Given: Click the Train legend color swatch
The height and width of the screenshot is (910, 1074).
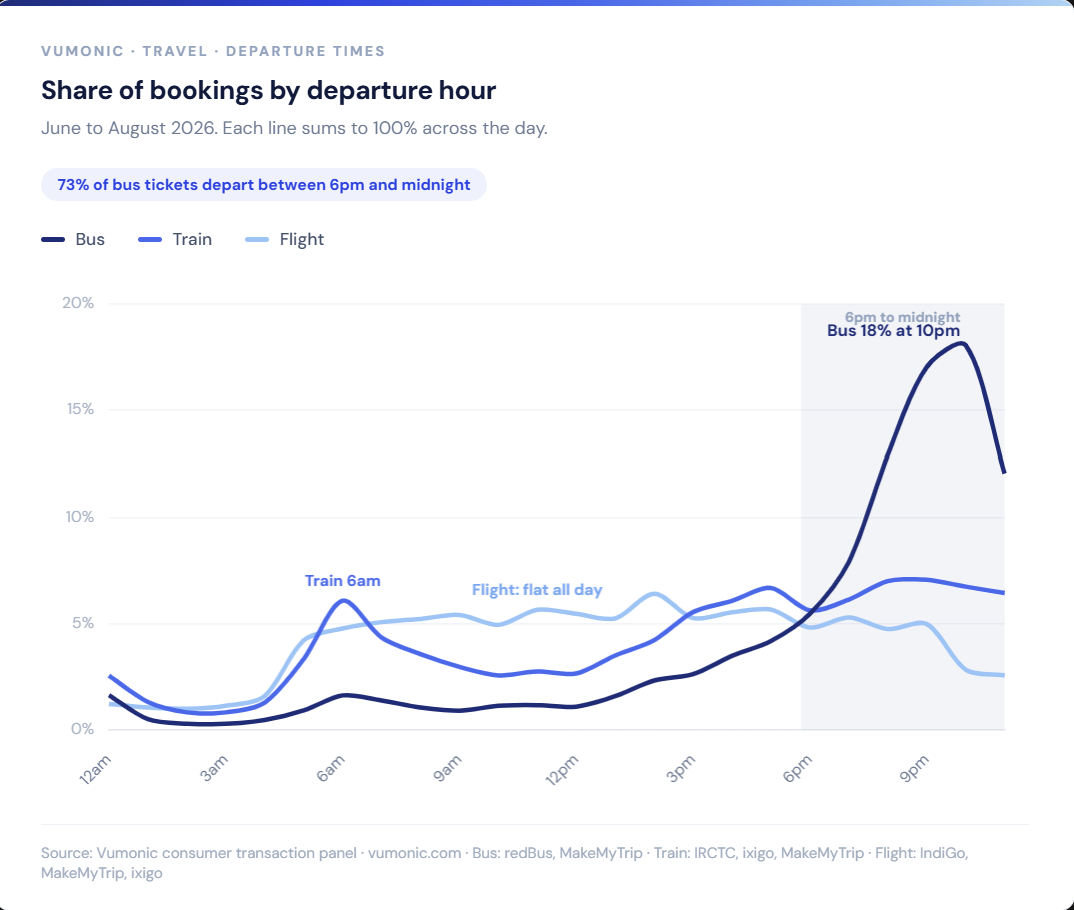Looking at the screenshot, I should tap(150, 240).
